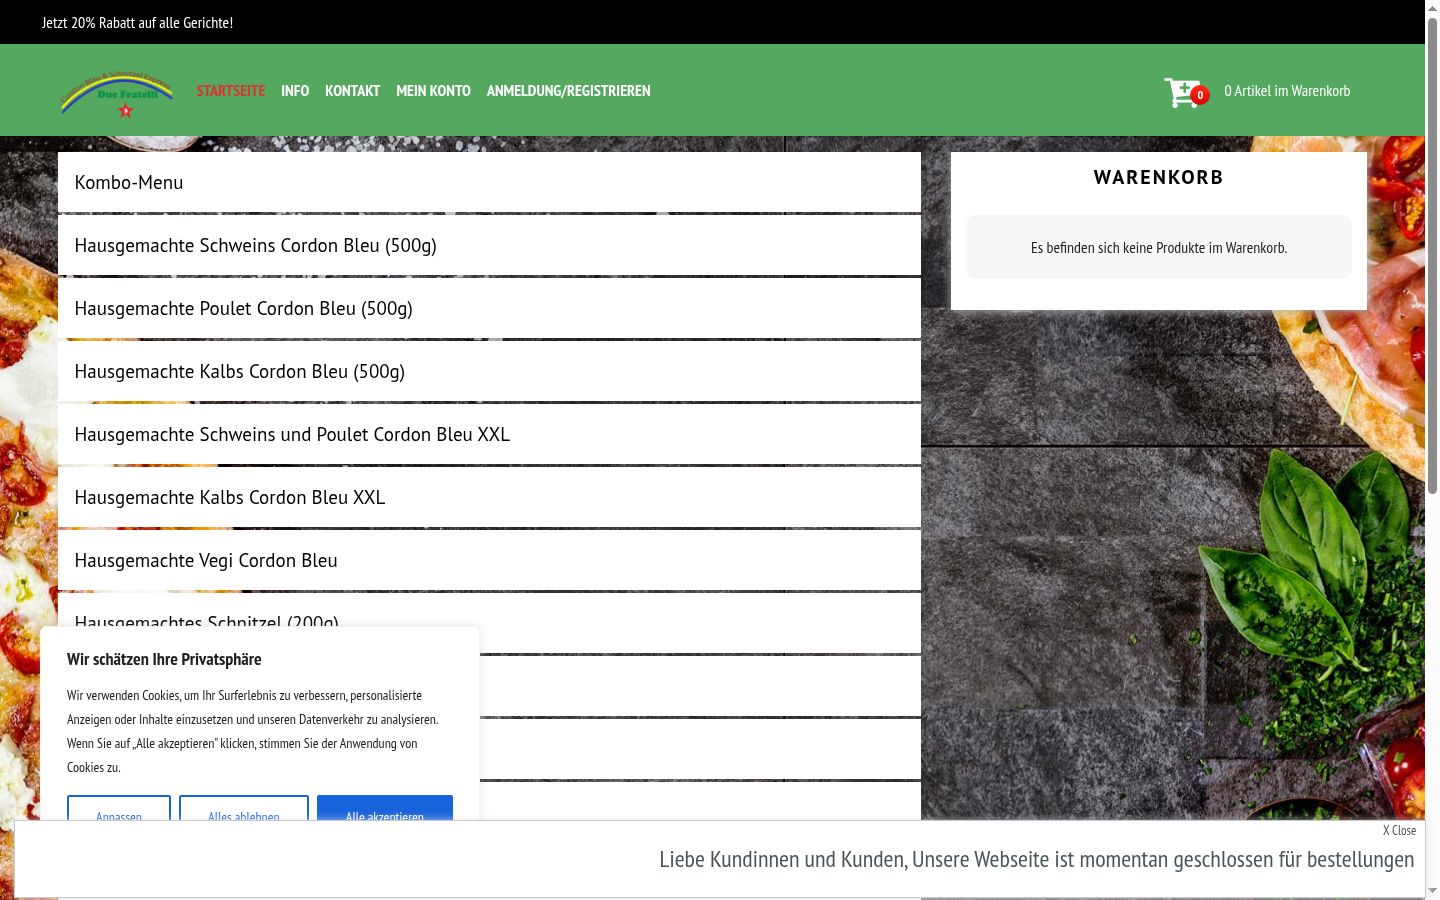Open the Kontakt page

(353, 91)
